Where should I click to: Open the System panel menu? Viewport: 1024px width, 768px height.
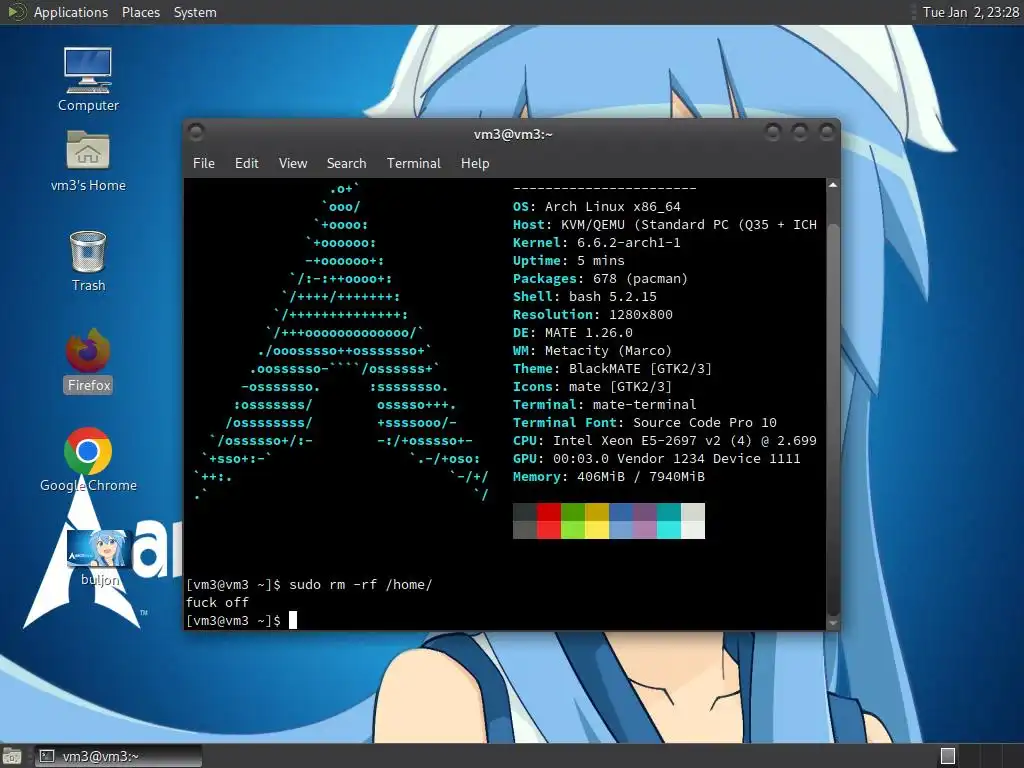click(195, 12)
